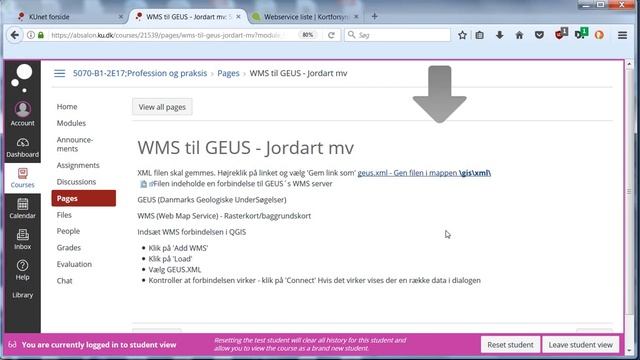Open Grades in course menu

[69, 247]
